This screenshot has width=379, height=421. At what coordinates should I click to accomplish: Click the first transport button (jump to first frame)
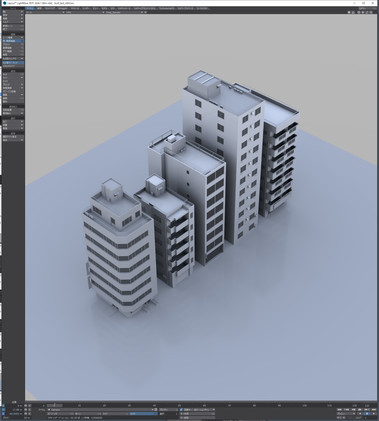(340, 409)
